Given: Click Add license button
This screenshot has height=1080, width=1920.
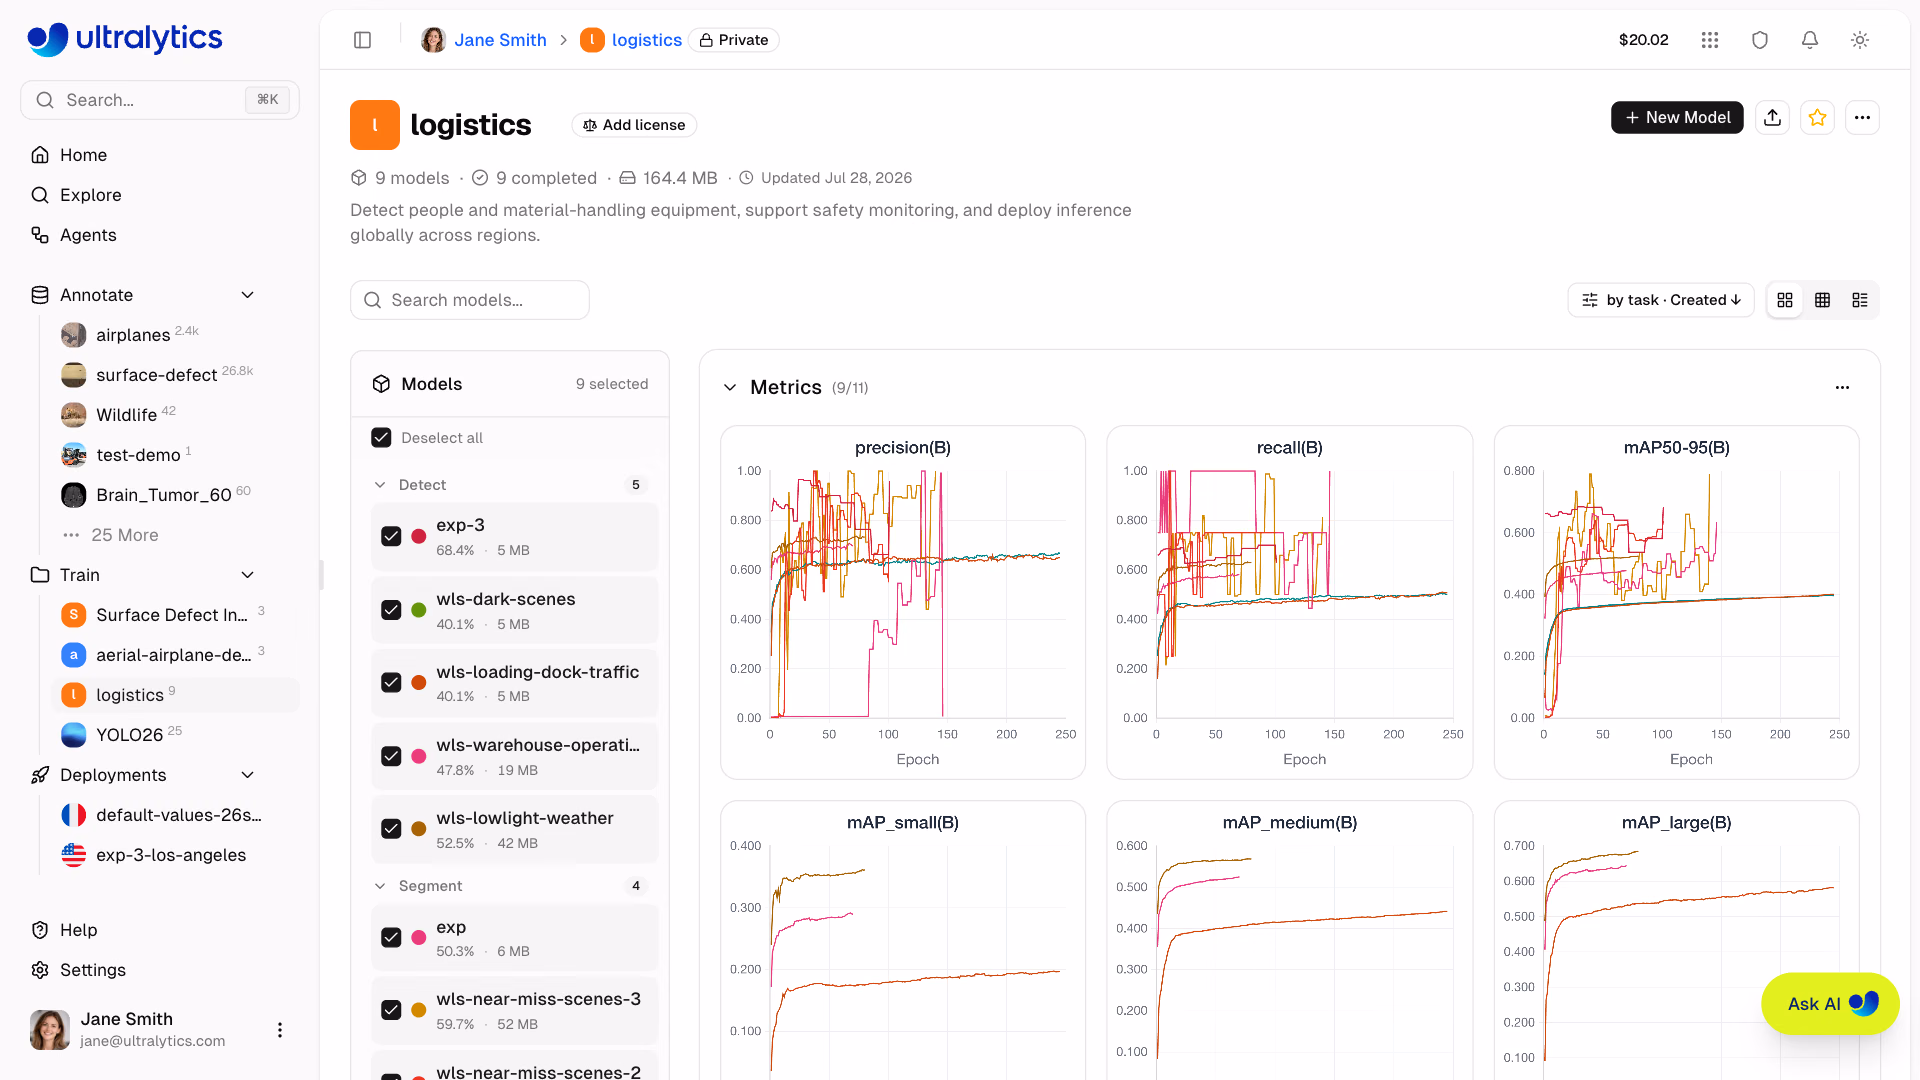Looking at the screenshot, I should (x=634, y=125).
